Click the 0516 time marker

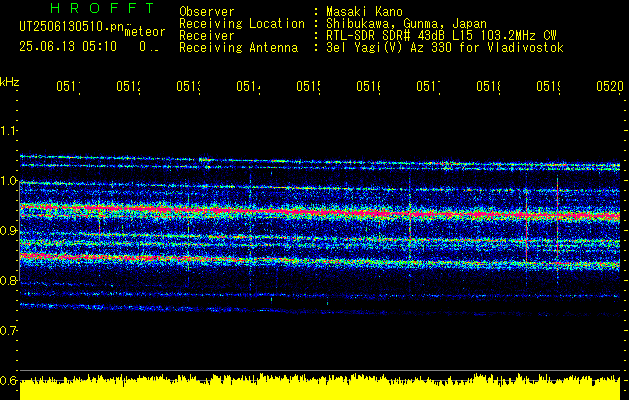369,86
